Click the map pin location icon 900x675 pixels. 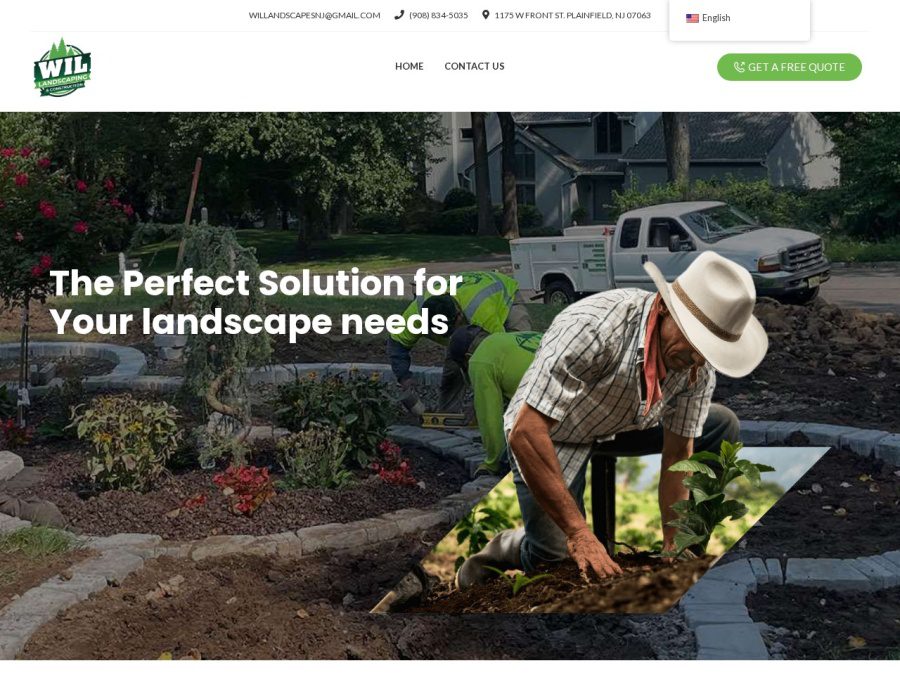[486, 15]
